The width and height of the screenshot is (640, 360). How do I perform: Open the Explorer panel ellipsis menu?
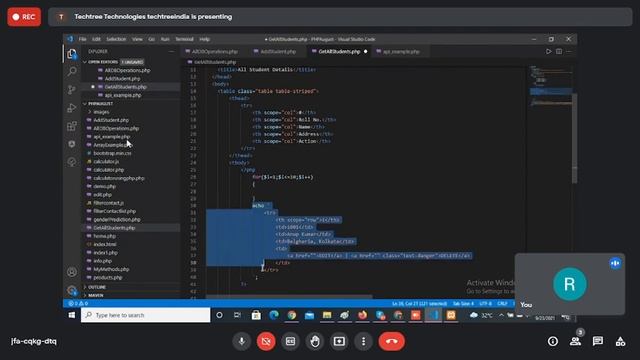(171, 51)
